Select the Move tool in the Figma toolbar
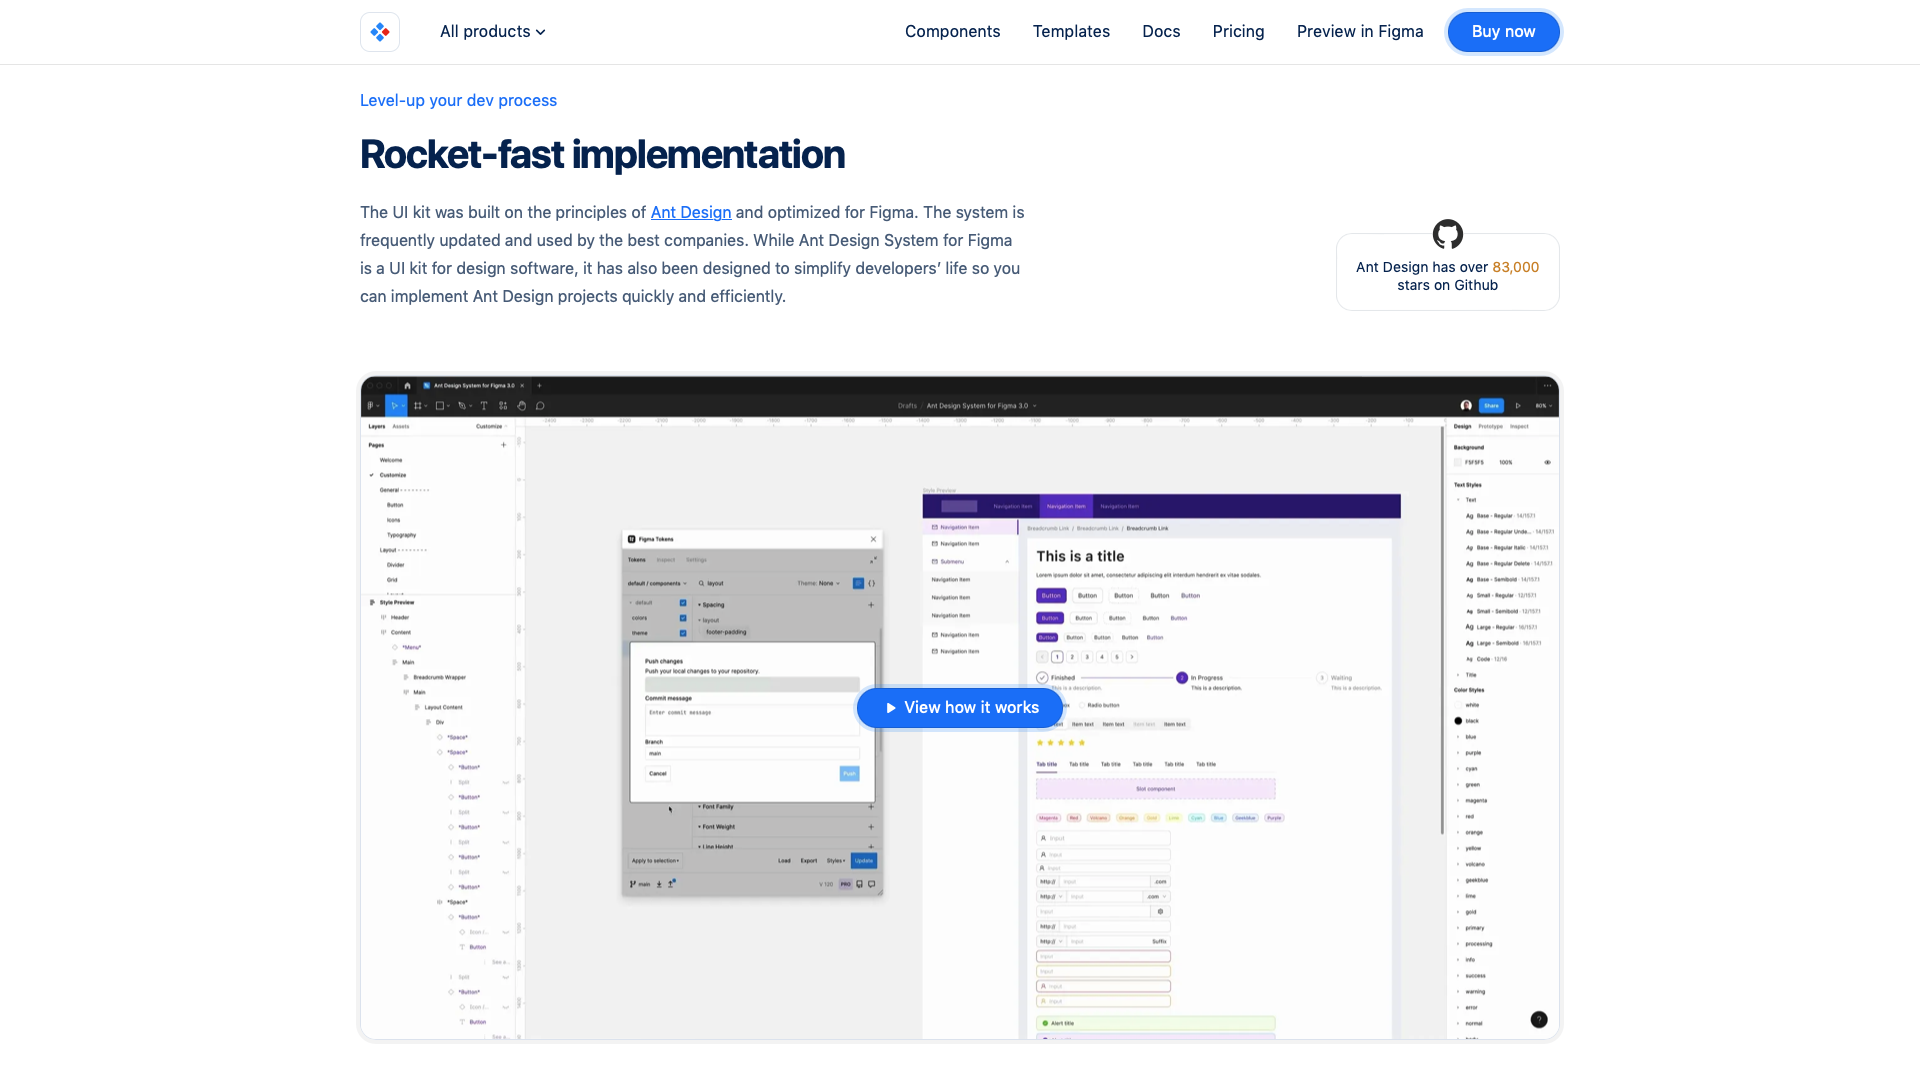This screenshot has height=1080, width=1920. click(396, 406)
